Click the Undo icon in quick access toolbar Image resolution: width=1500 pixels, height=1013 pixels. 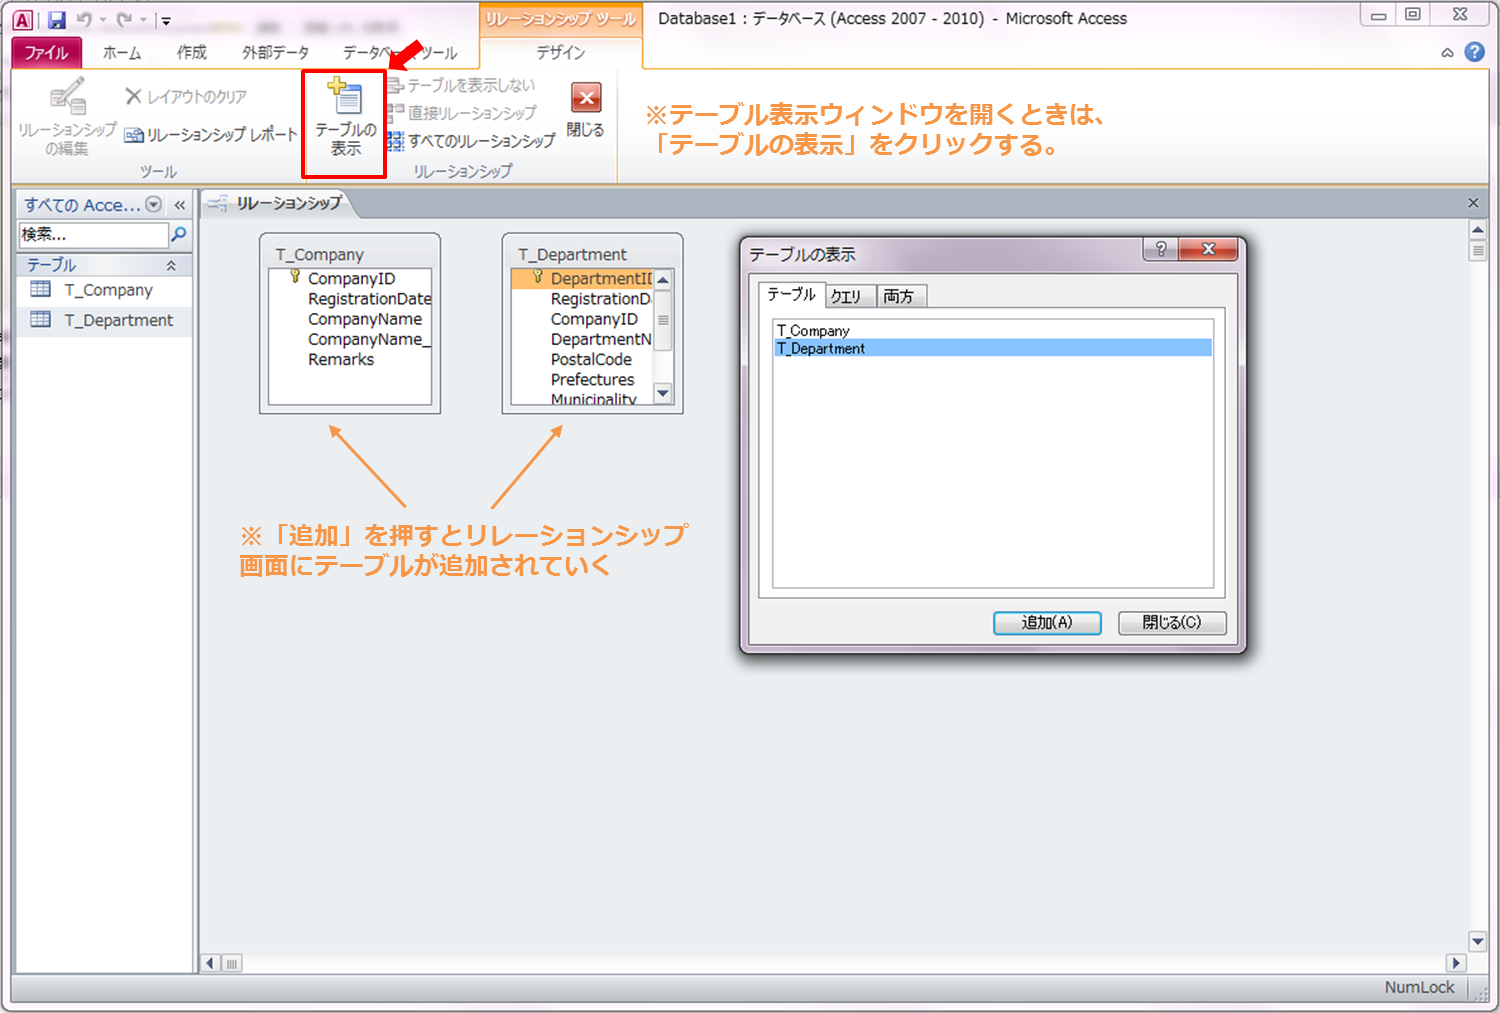point(85,20)
